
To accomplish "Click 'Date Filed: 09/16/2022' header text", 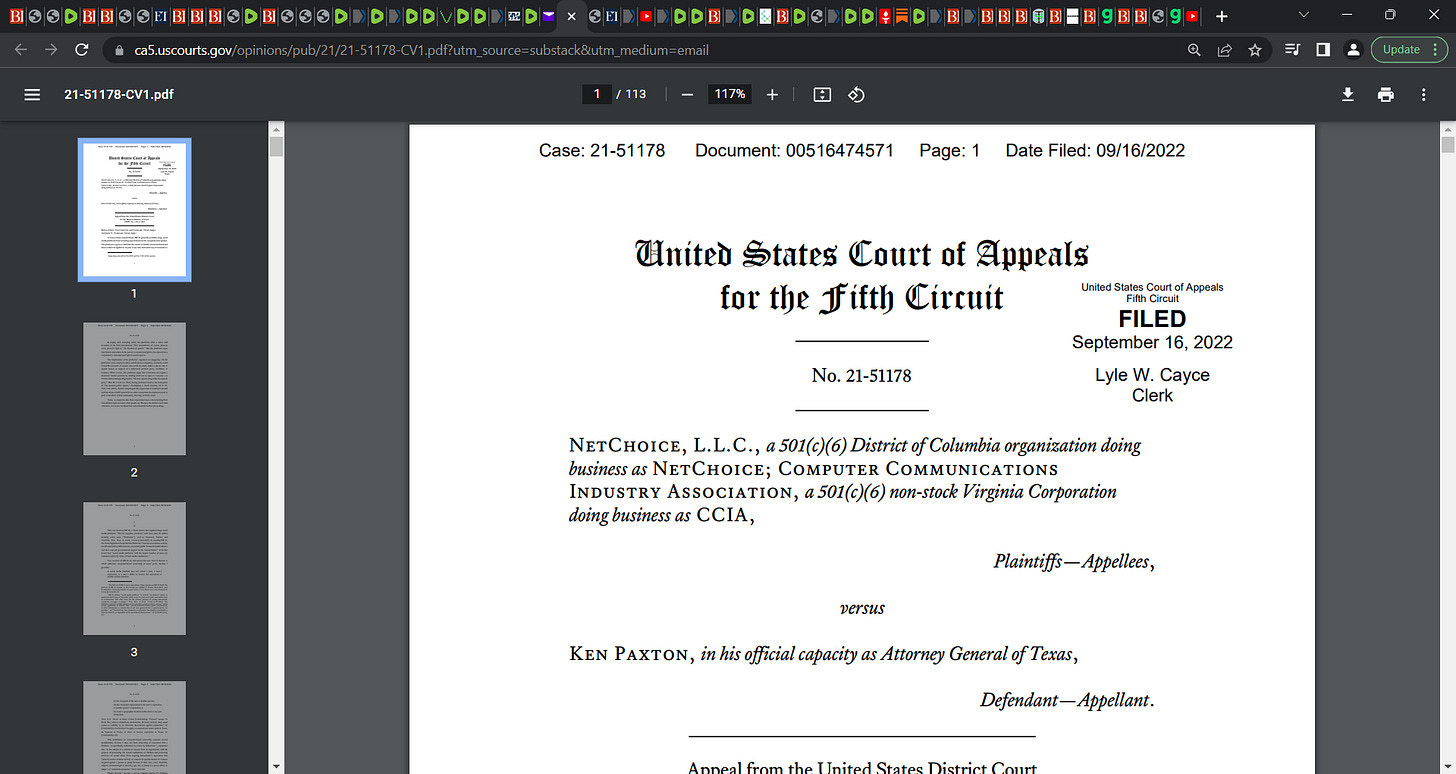I will click(x=1095, y=151).
